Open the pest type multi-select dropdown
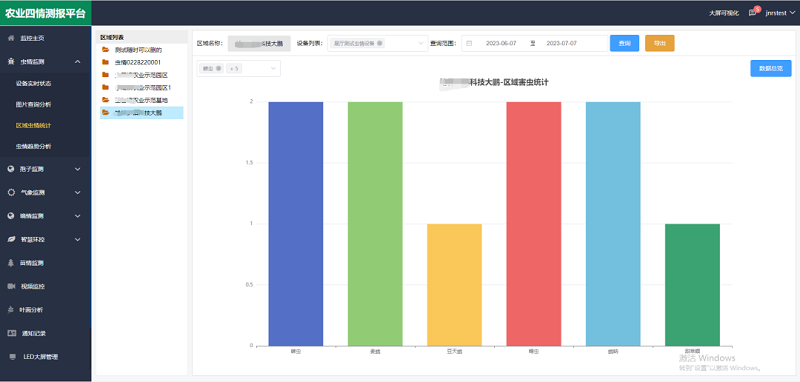 pyautogui.click(x=238, y=68)
